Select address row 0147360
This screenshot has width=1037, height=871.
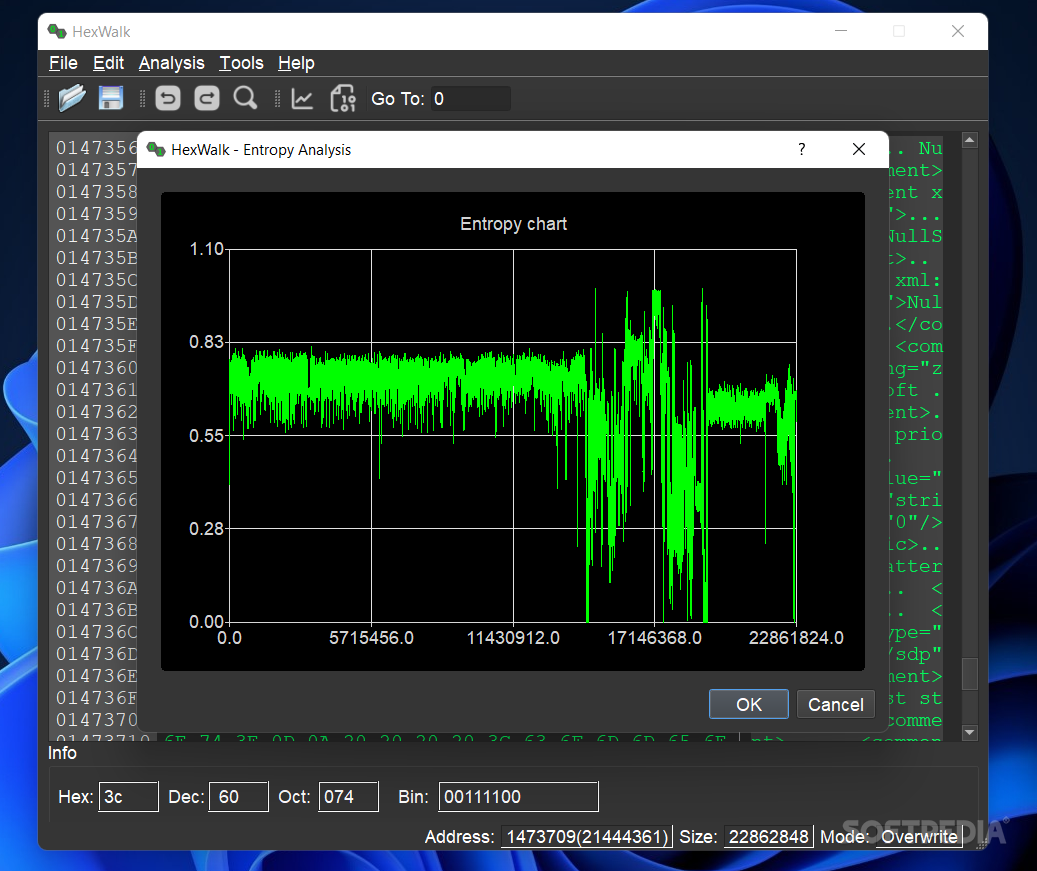(x=97, y=368)
